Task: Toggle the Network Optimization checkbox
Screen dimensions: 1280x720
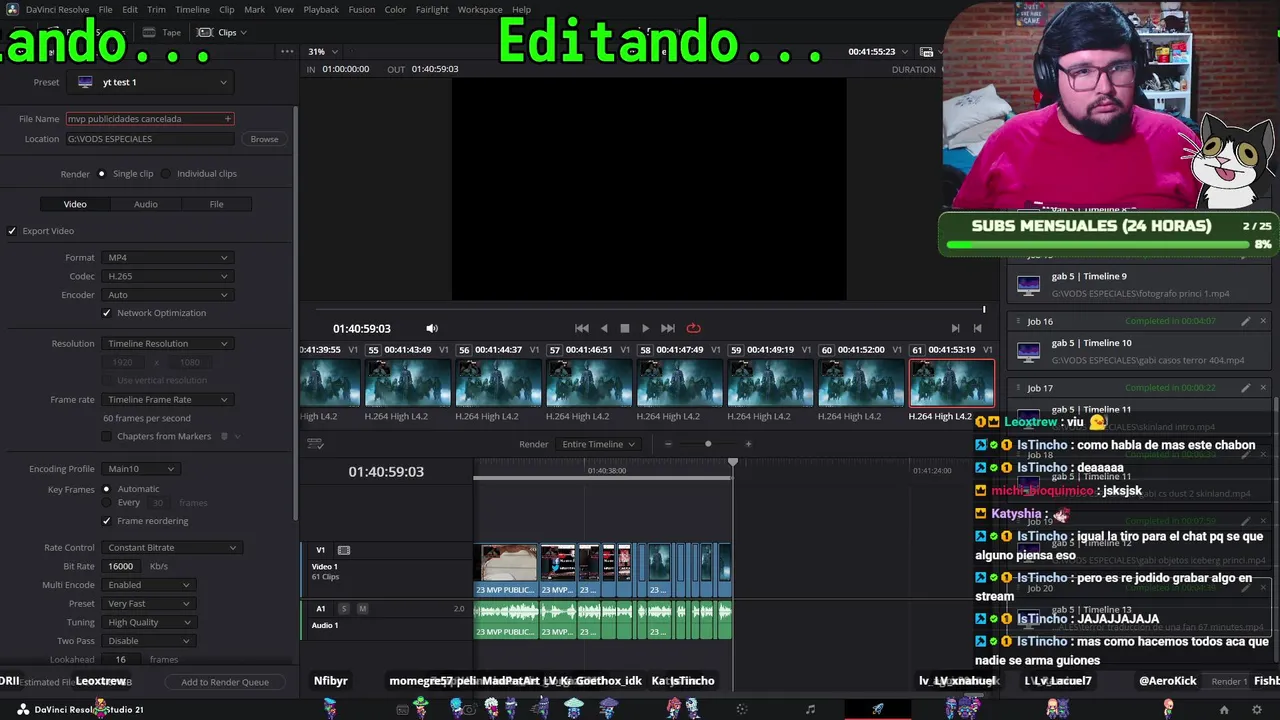Action: click(x=107, y=313)
